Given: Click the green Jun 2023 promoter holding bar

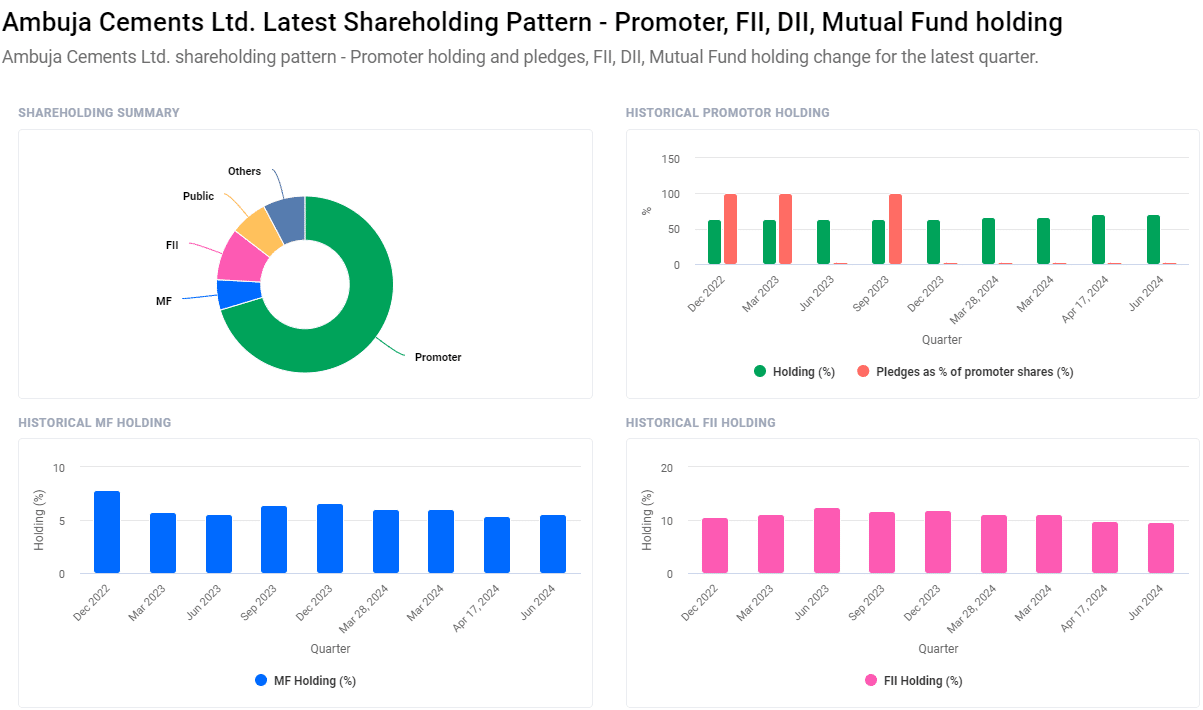Looking at the screenshot, I should [x=824, y=242].
